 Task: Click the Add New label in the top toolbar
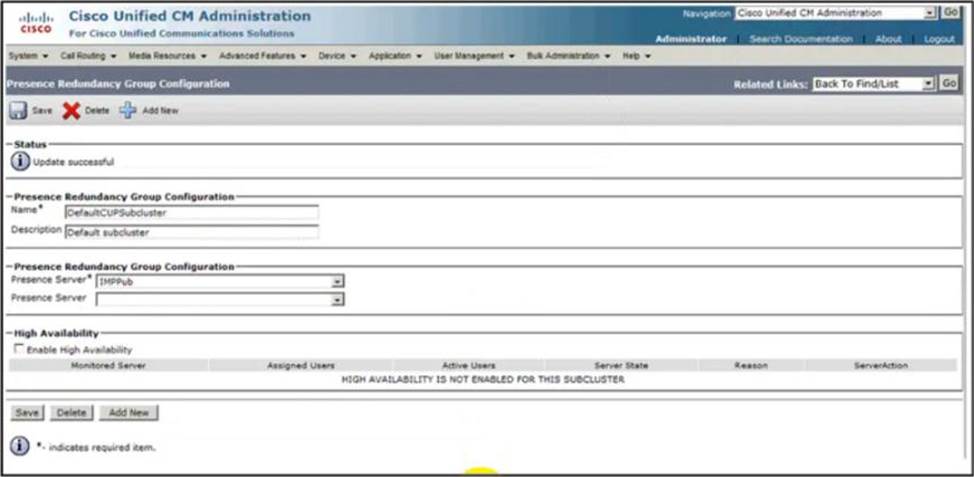coord(160,111)
